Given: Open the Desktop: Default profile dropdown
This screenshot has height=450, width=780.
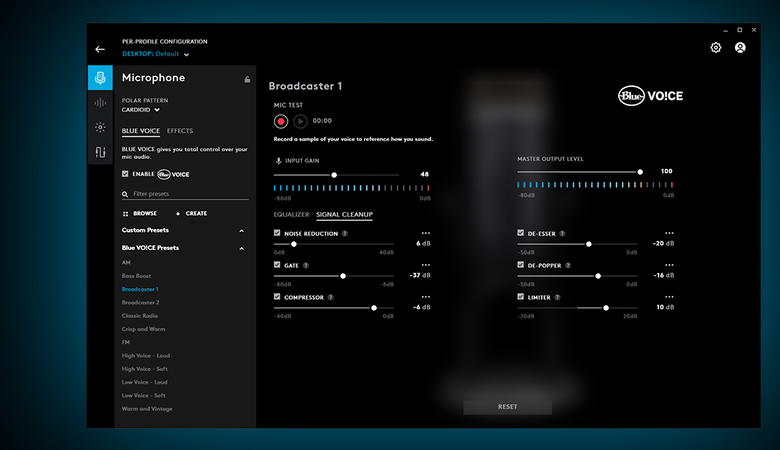Looking at the screenshot, I should click(156, 54).
